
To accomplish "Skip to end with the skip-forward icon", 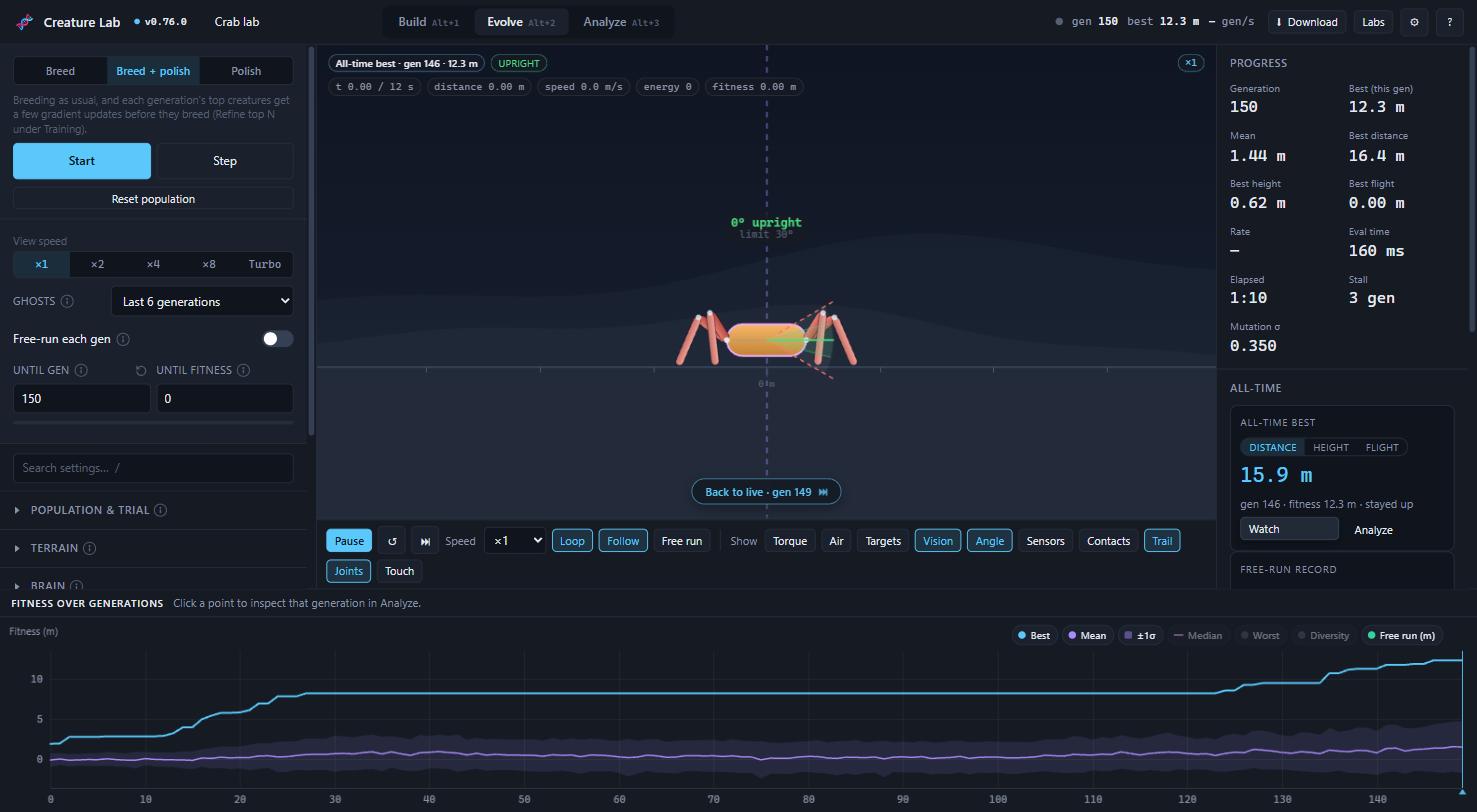I will click(425, 541).
